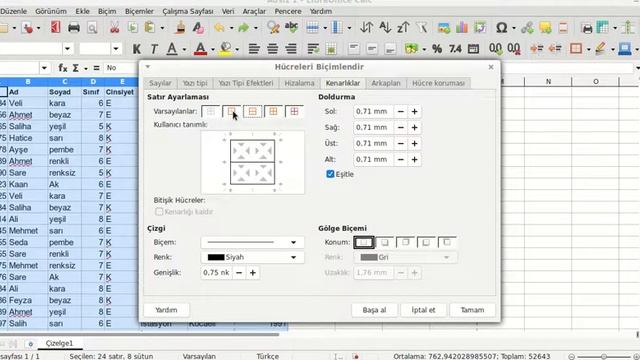Click the Üst padding input field

373,144
